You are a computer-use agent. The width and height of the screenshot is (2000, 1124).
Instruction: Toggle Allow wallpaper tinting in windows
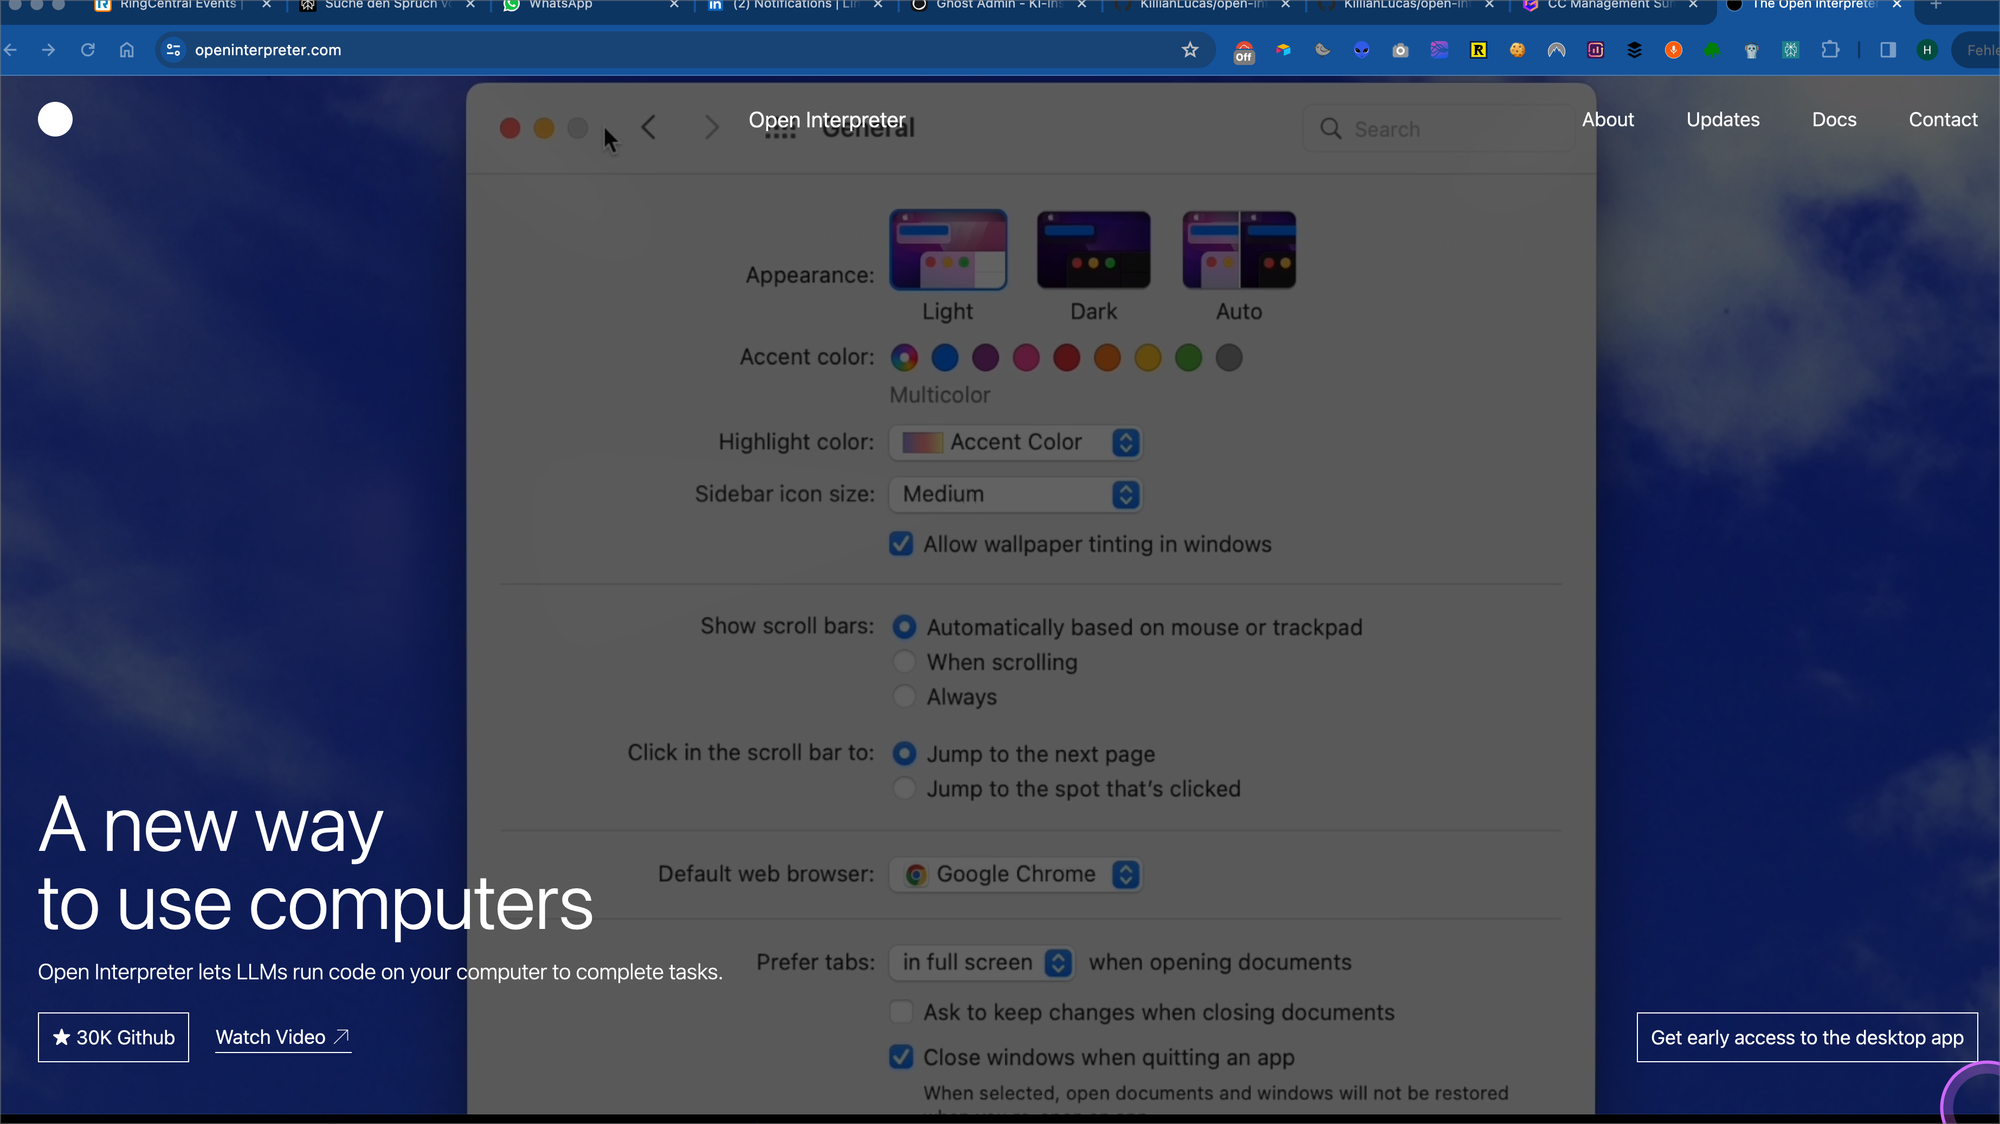pos(901,544)
